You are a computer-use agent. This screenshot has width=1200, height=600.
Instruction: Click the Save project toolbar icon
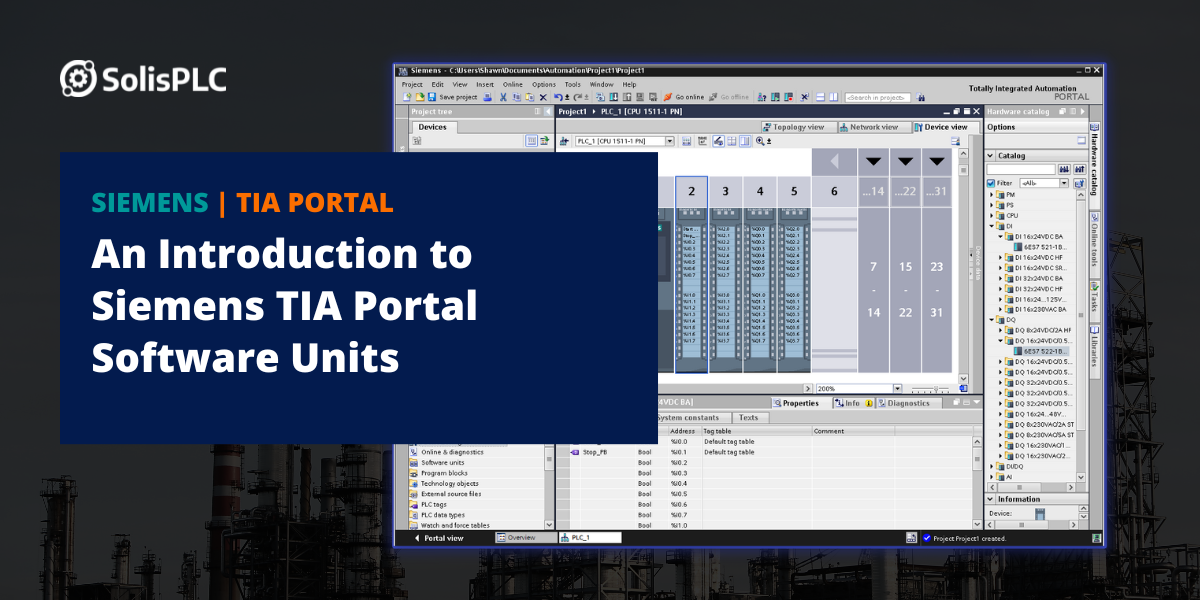click(432, 97)
